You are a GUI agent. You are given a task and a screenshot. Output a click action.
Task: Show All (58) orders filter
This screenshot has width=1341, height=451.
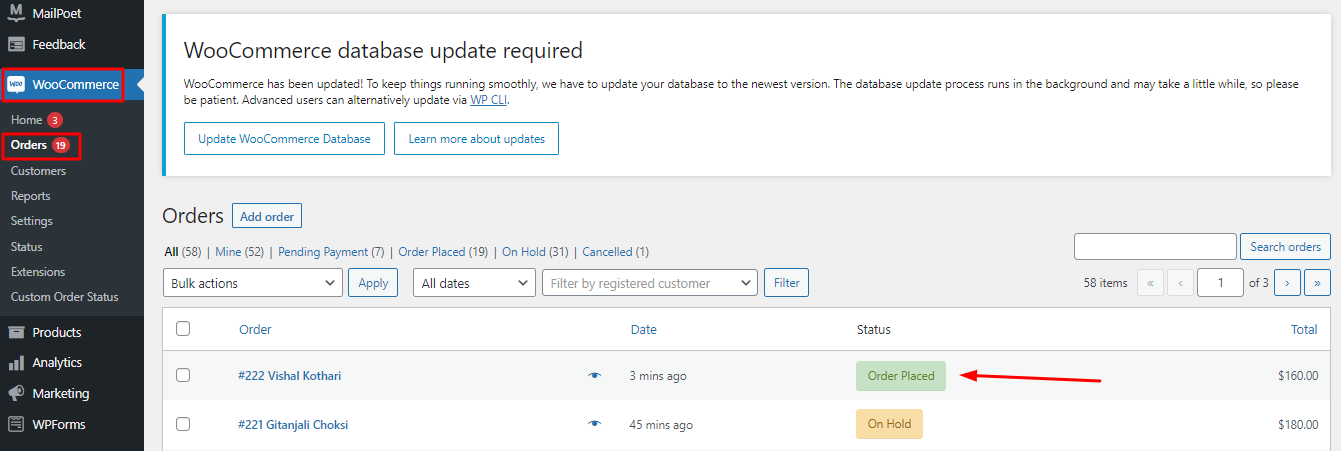[183, 252]
